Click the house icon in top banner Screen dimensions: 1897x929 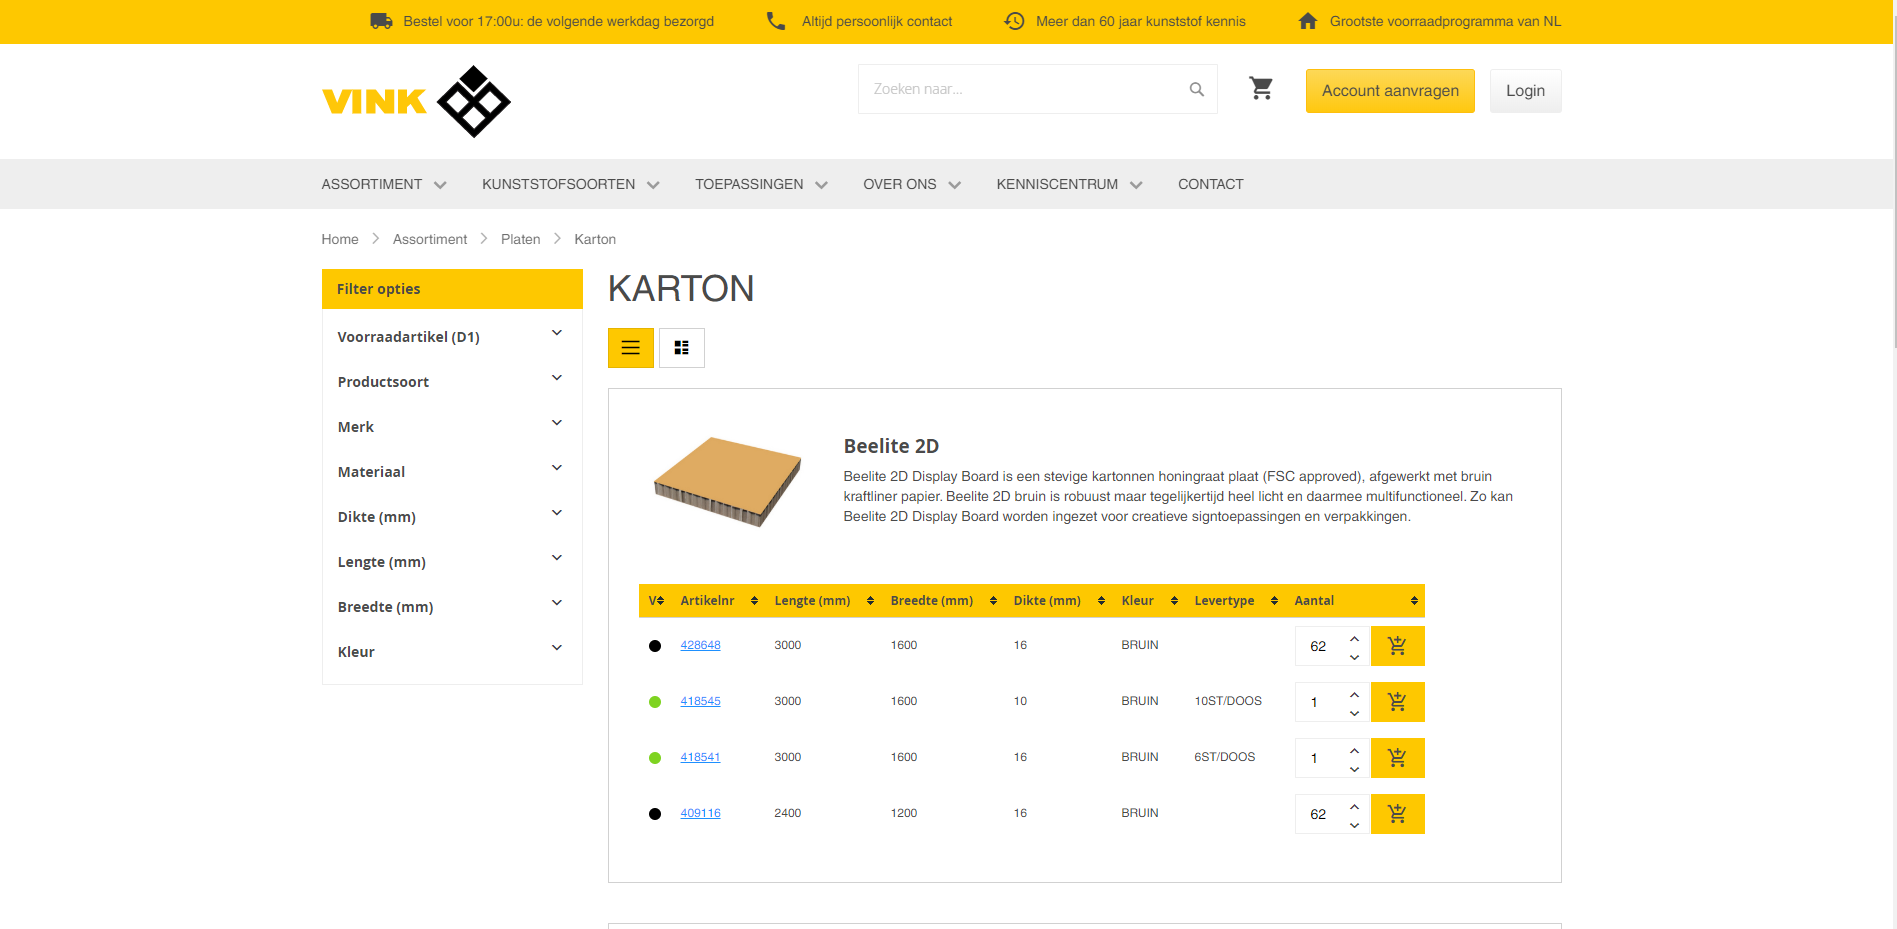point(1307,21)
